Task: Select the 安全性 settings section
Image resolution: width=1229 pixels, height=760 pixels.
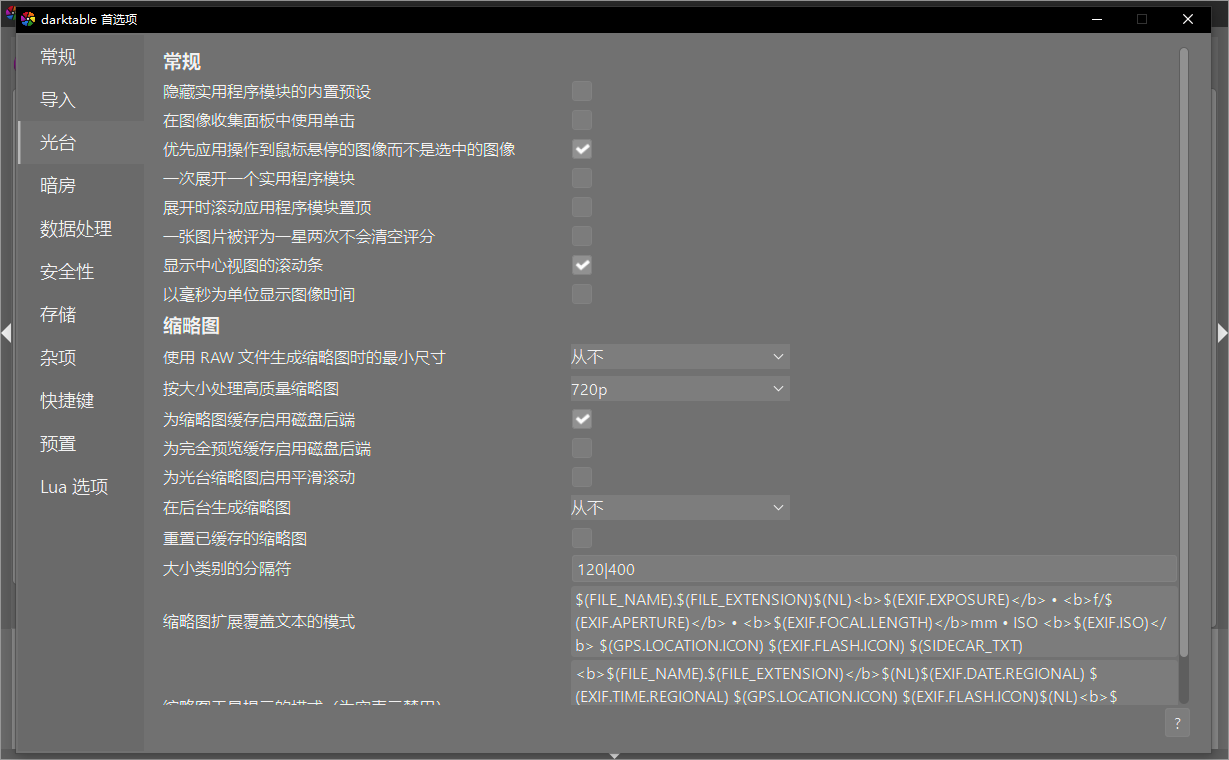Action: tap(64, 271)
